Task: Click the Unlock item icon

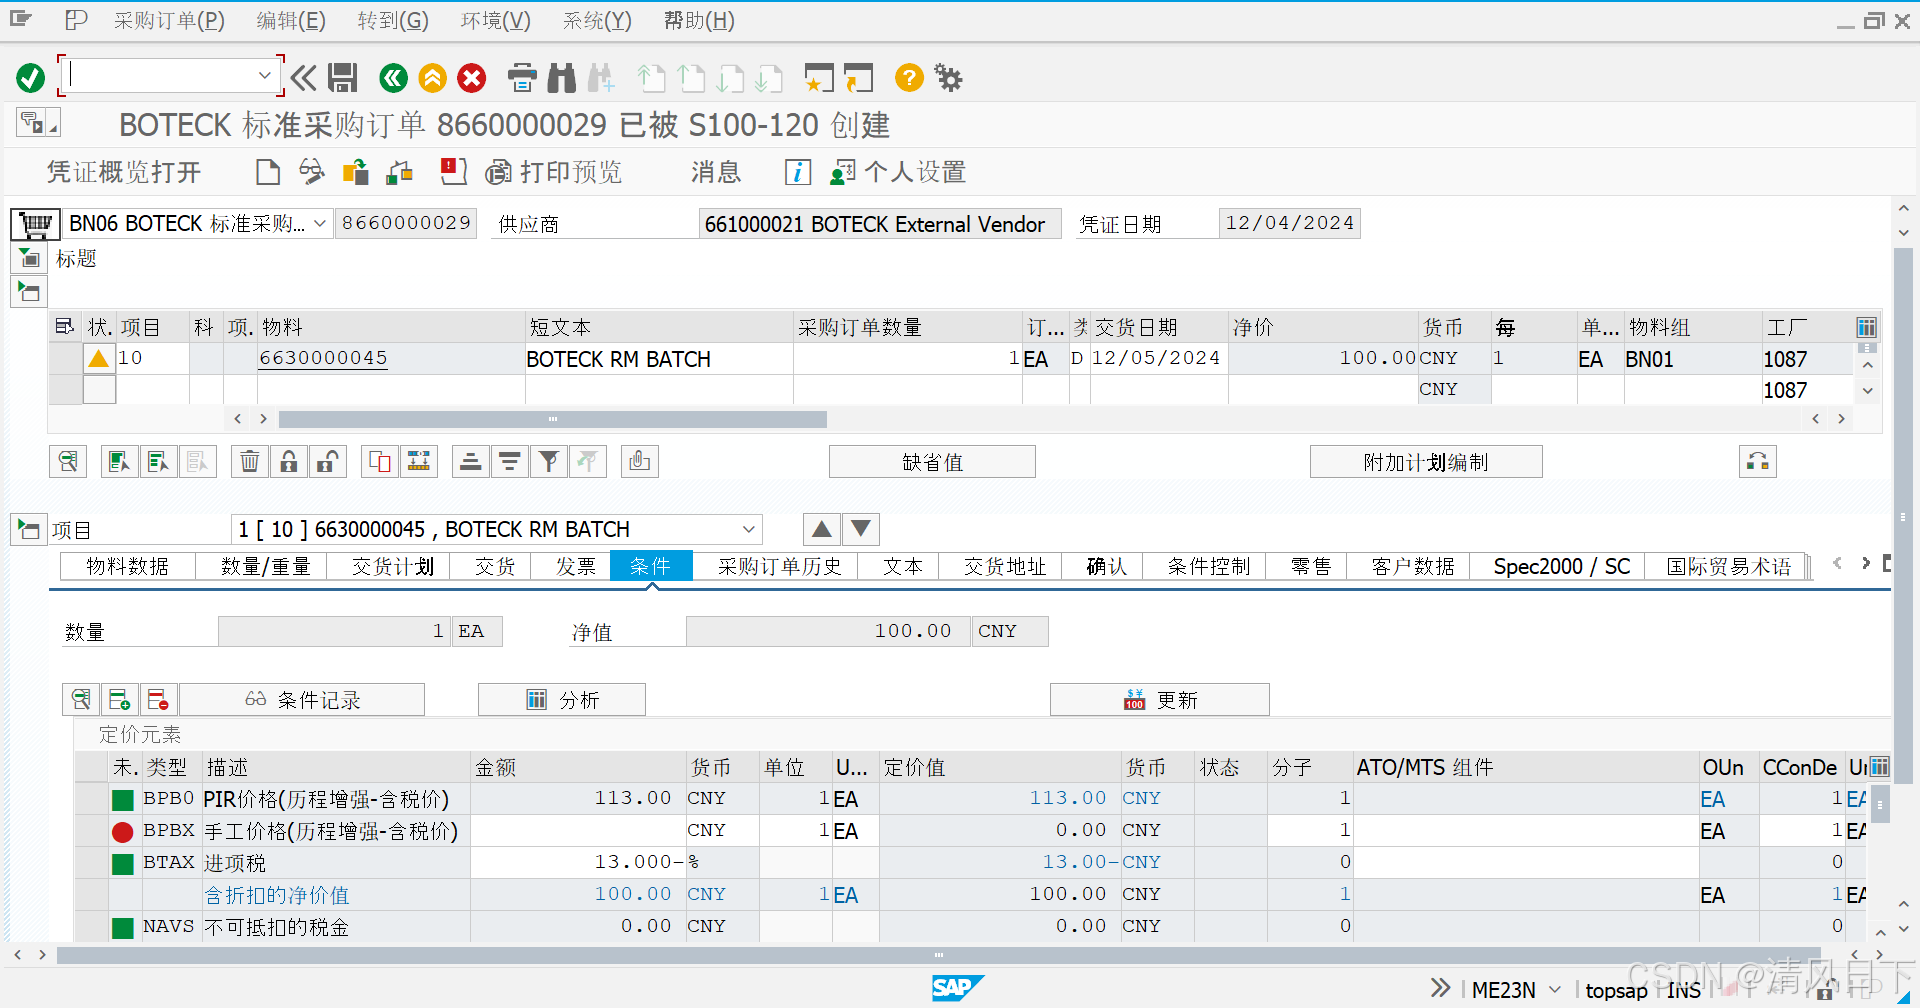Action: [327, 461]
